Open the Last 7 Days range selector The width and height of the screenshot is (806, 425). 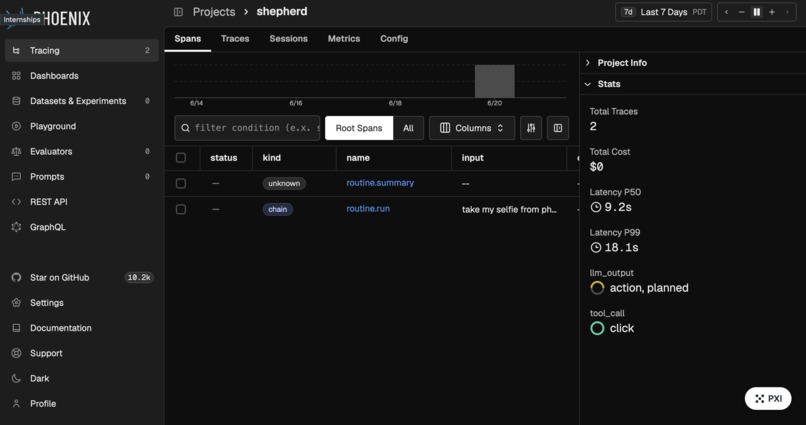tap(664, 12)
